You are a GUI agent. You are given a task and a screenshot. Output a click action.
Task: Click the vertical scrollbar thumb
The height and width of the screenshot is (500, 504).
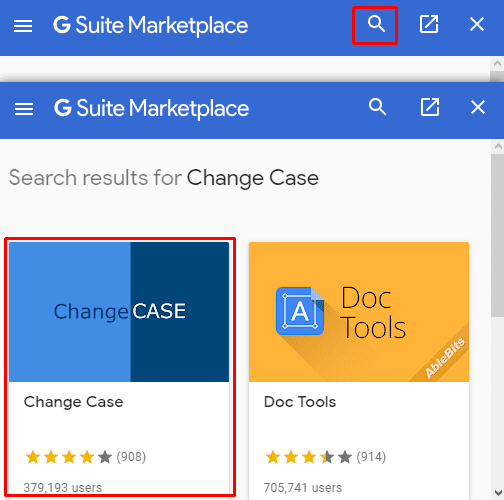click(498, 235)
